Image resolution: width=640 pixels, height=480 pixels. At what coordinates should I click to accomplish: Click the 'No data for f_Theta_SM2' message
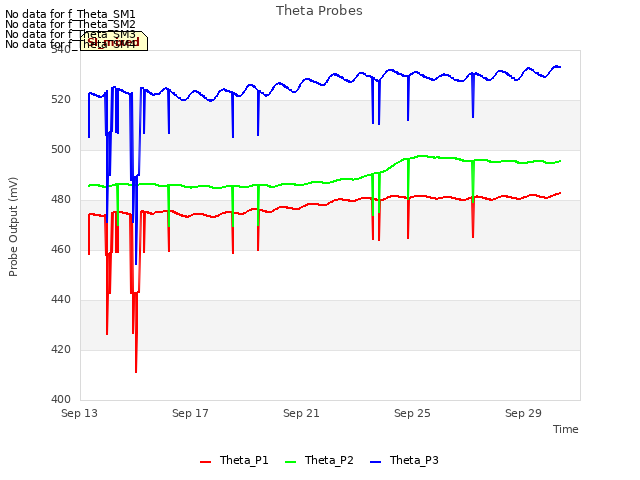click(x=70, y=24)
